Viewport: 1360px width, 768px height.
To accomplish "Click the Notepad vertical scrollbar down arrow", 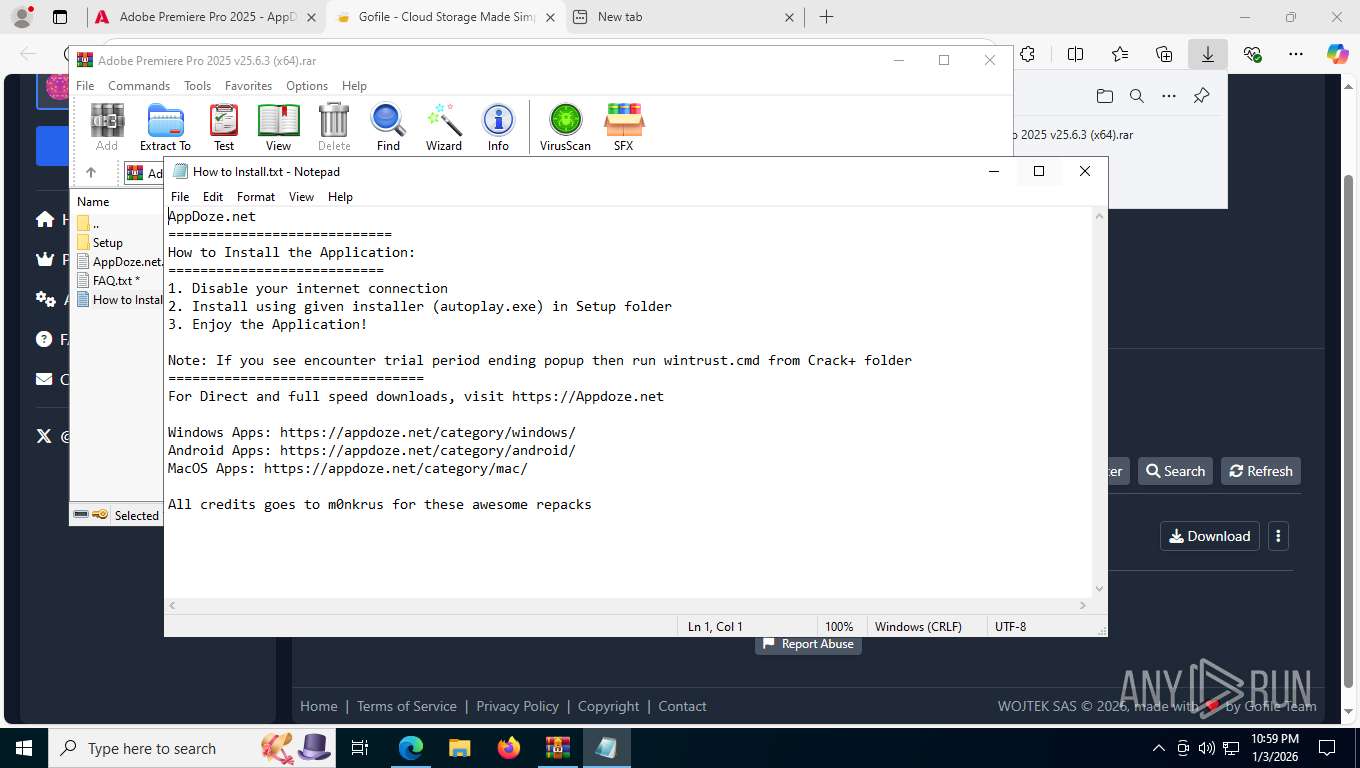I will (1100, 589).
